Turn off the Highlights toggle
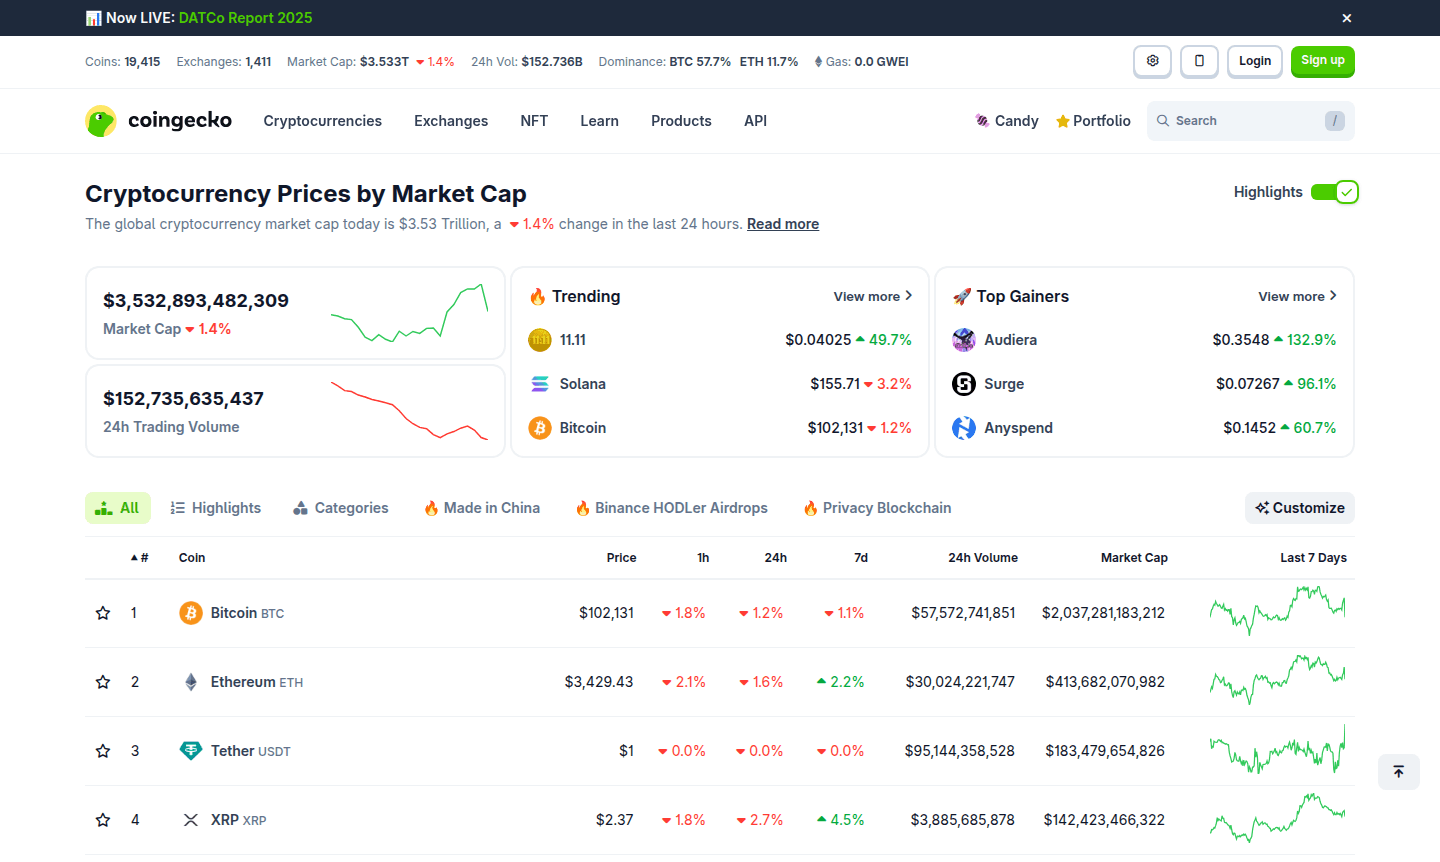The height and width of the screenshot is (862, 1440). click(x=1335, y=191)
